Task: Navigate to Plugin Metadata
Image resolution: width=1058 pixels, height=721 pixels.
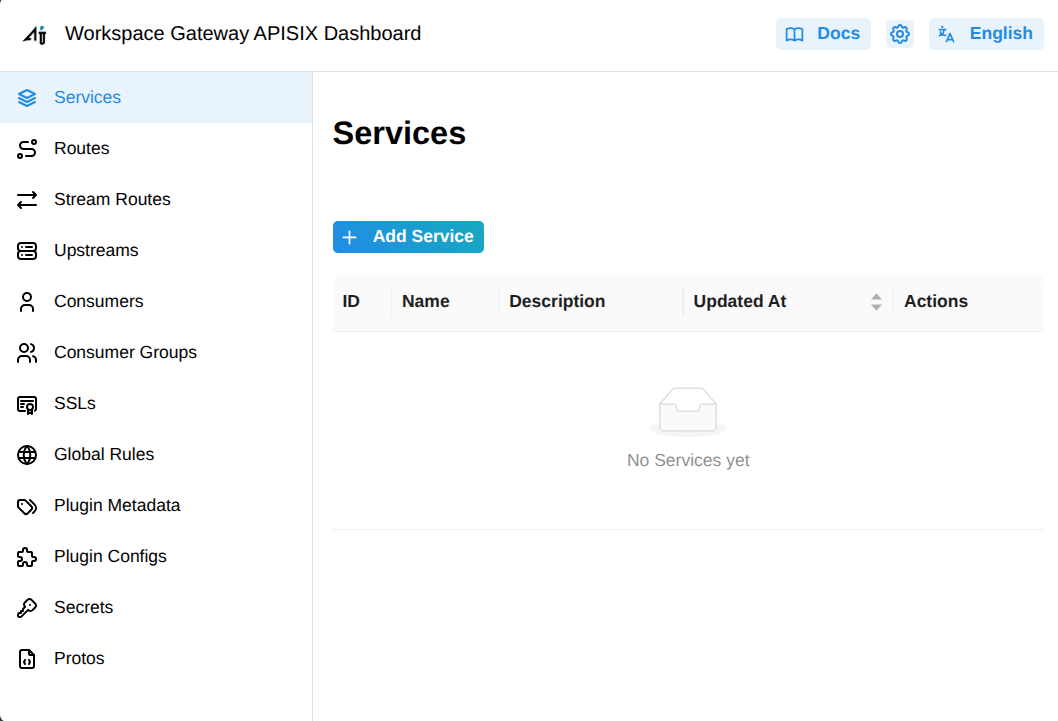Action: (156, 506)
